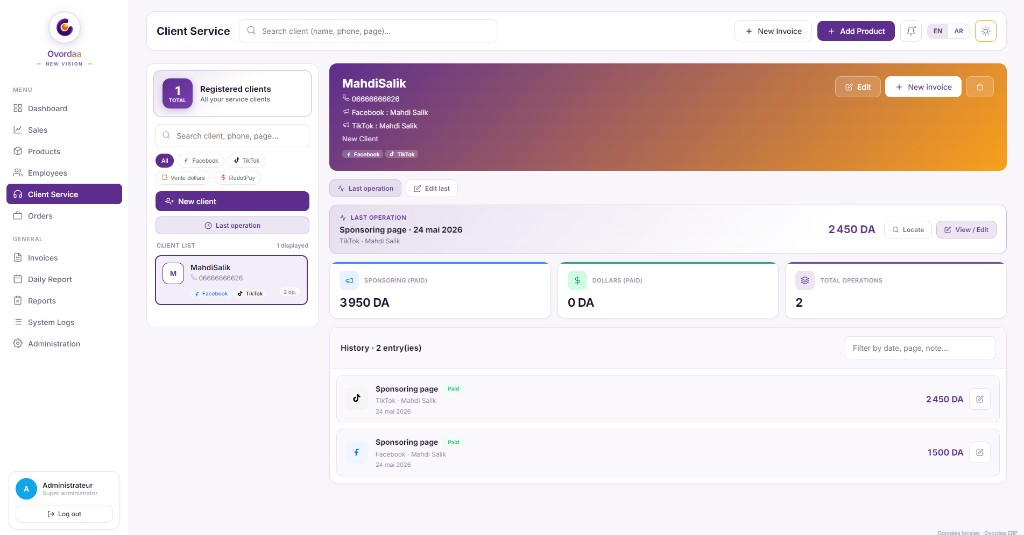Edit the 1500 DA sponsoring entry

click(x=980, y=452)
